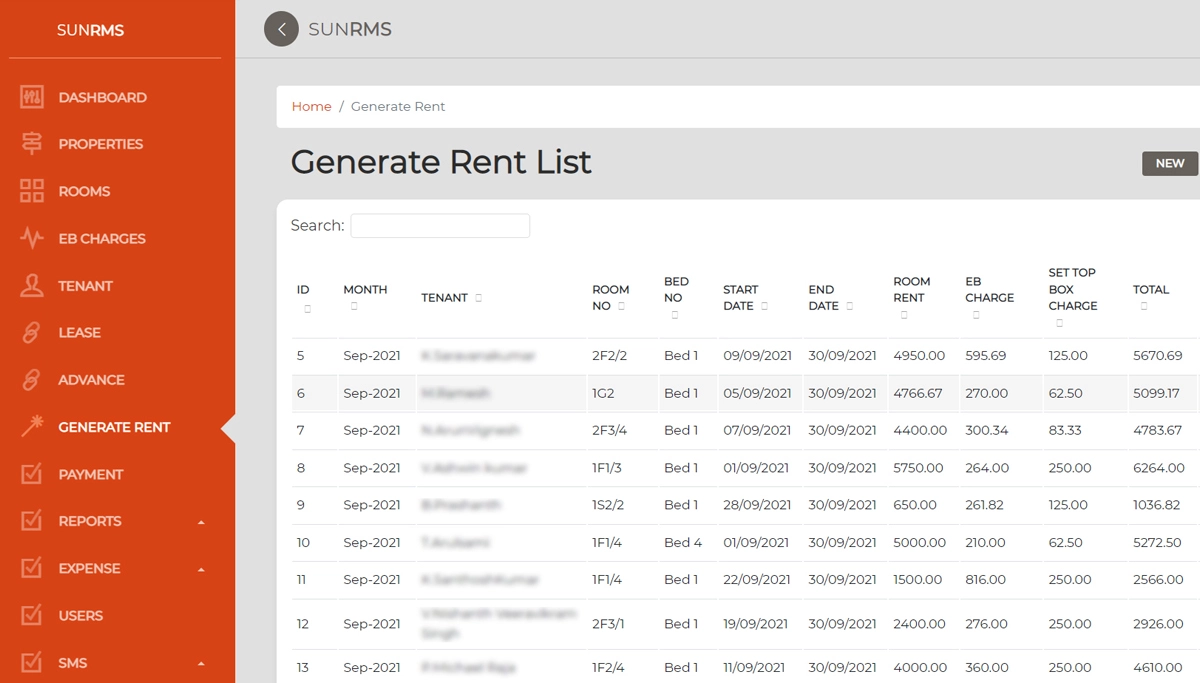Sort by Start Date column
Viewport: 1200px width, 683px height.
pos(764,306)
